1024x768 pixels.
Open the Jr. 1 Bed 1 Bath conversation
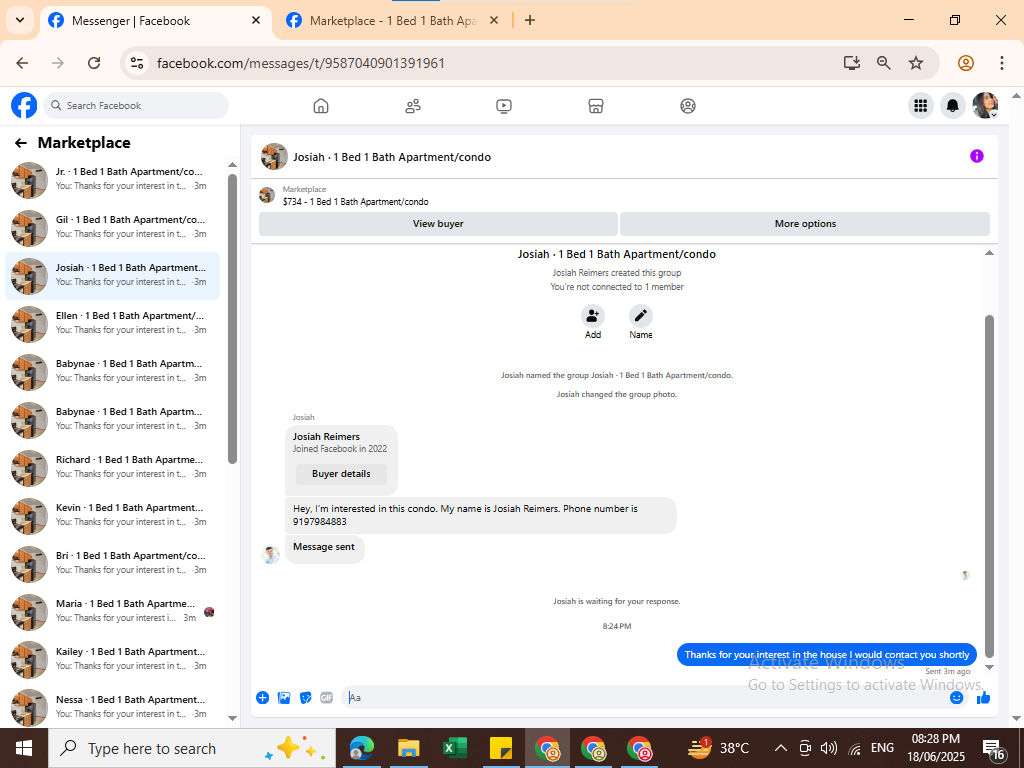tap(112, 179)
